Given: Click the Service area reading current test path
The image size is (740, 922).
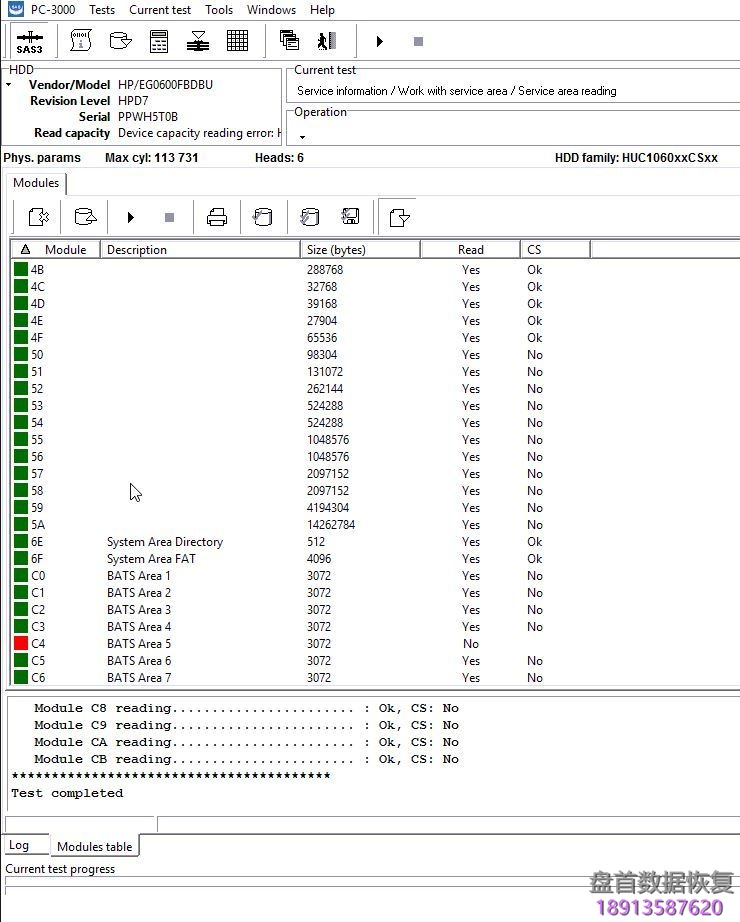Looking at the screenshot, I should 456,91.
